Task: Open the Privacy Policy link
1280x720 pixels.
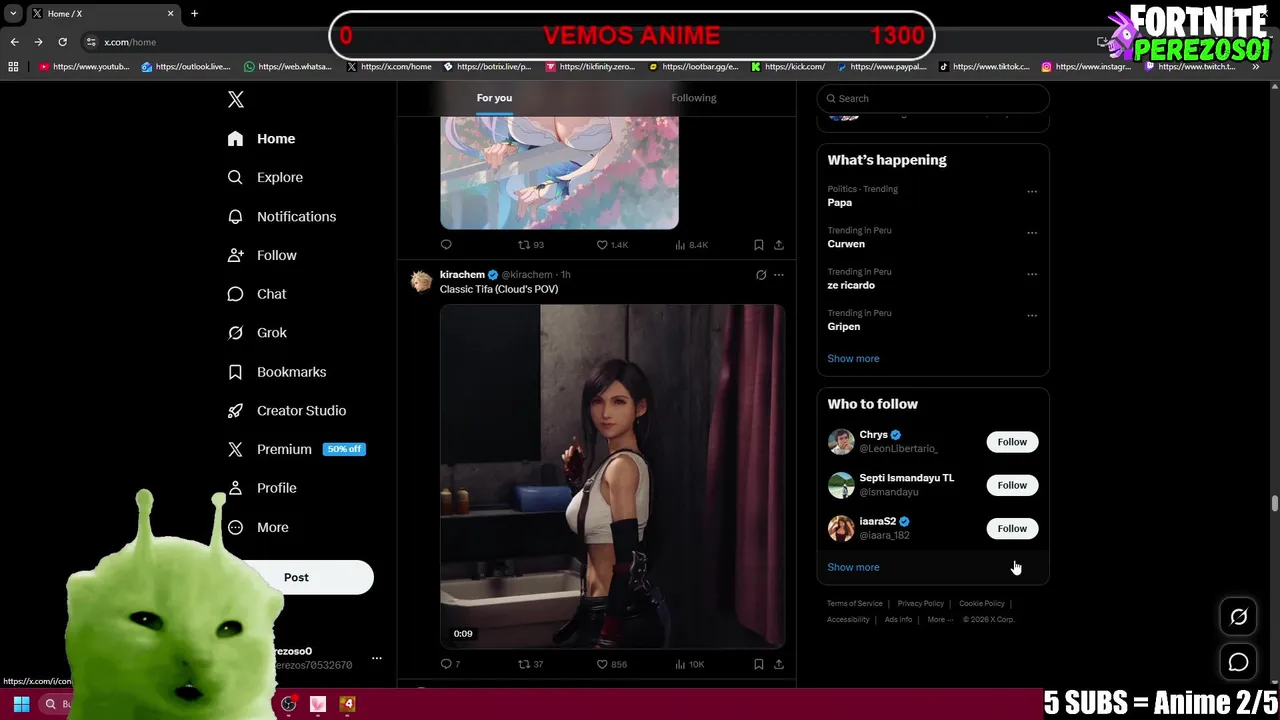Action: click(920, 604)
